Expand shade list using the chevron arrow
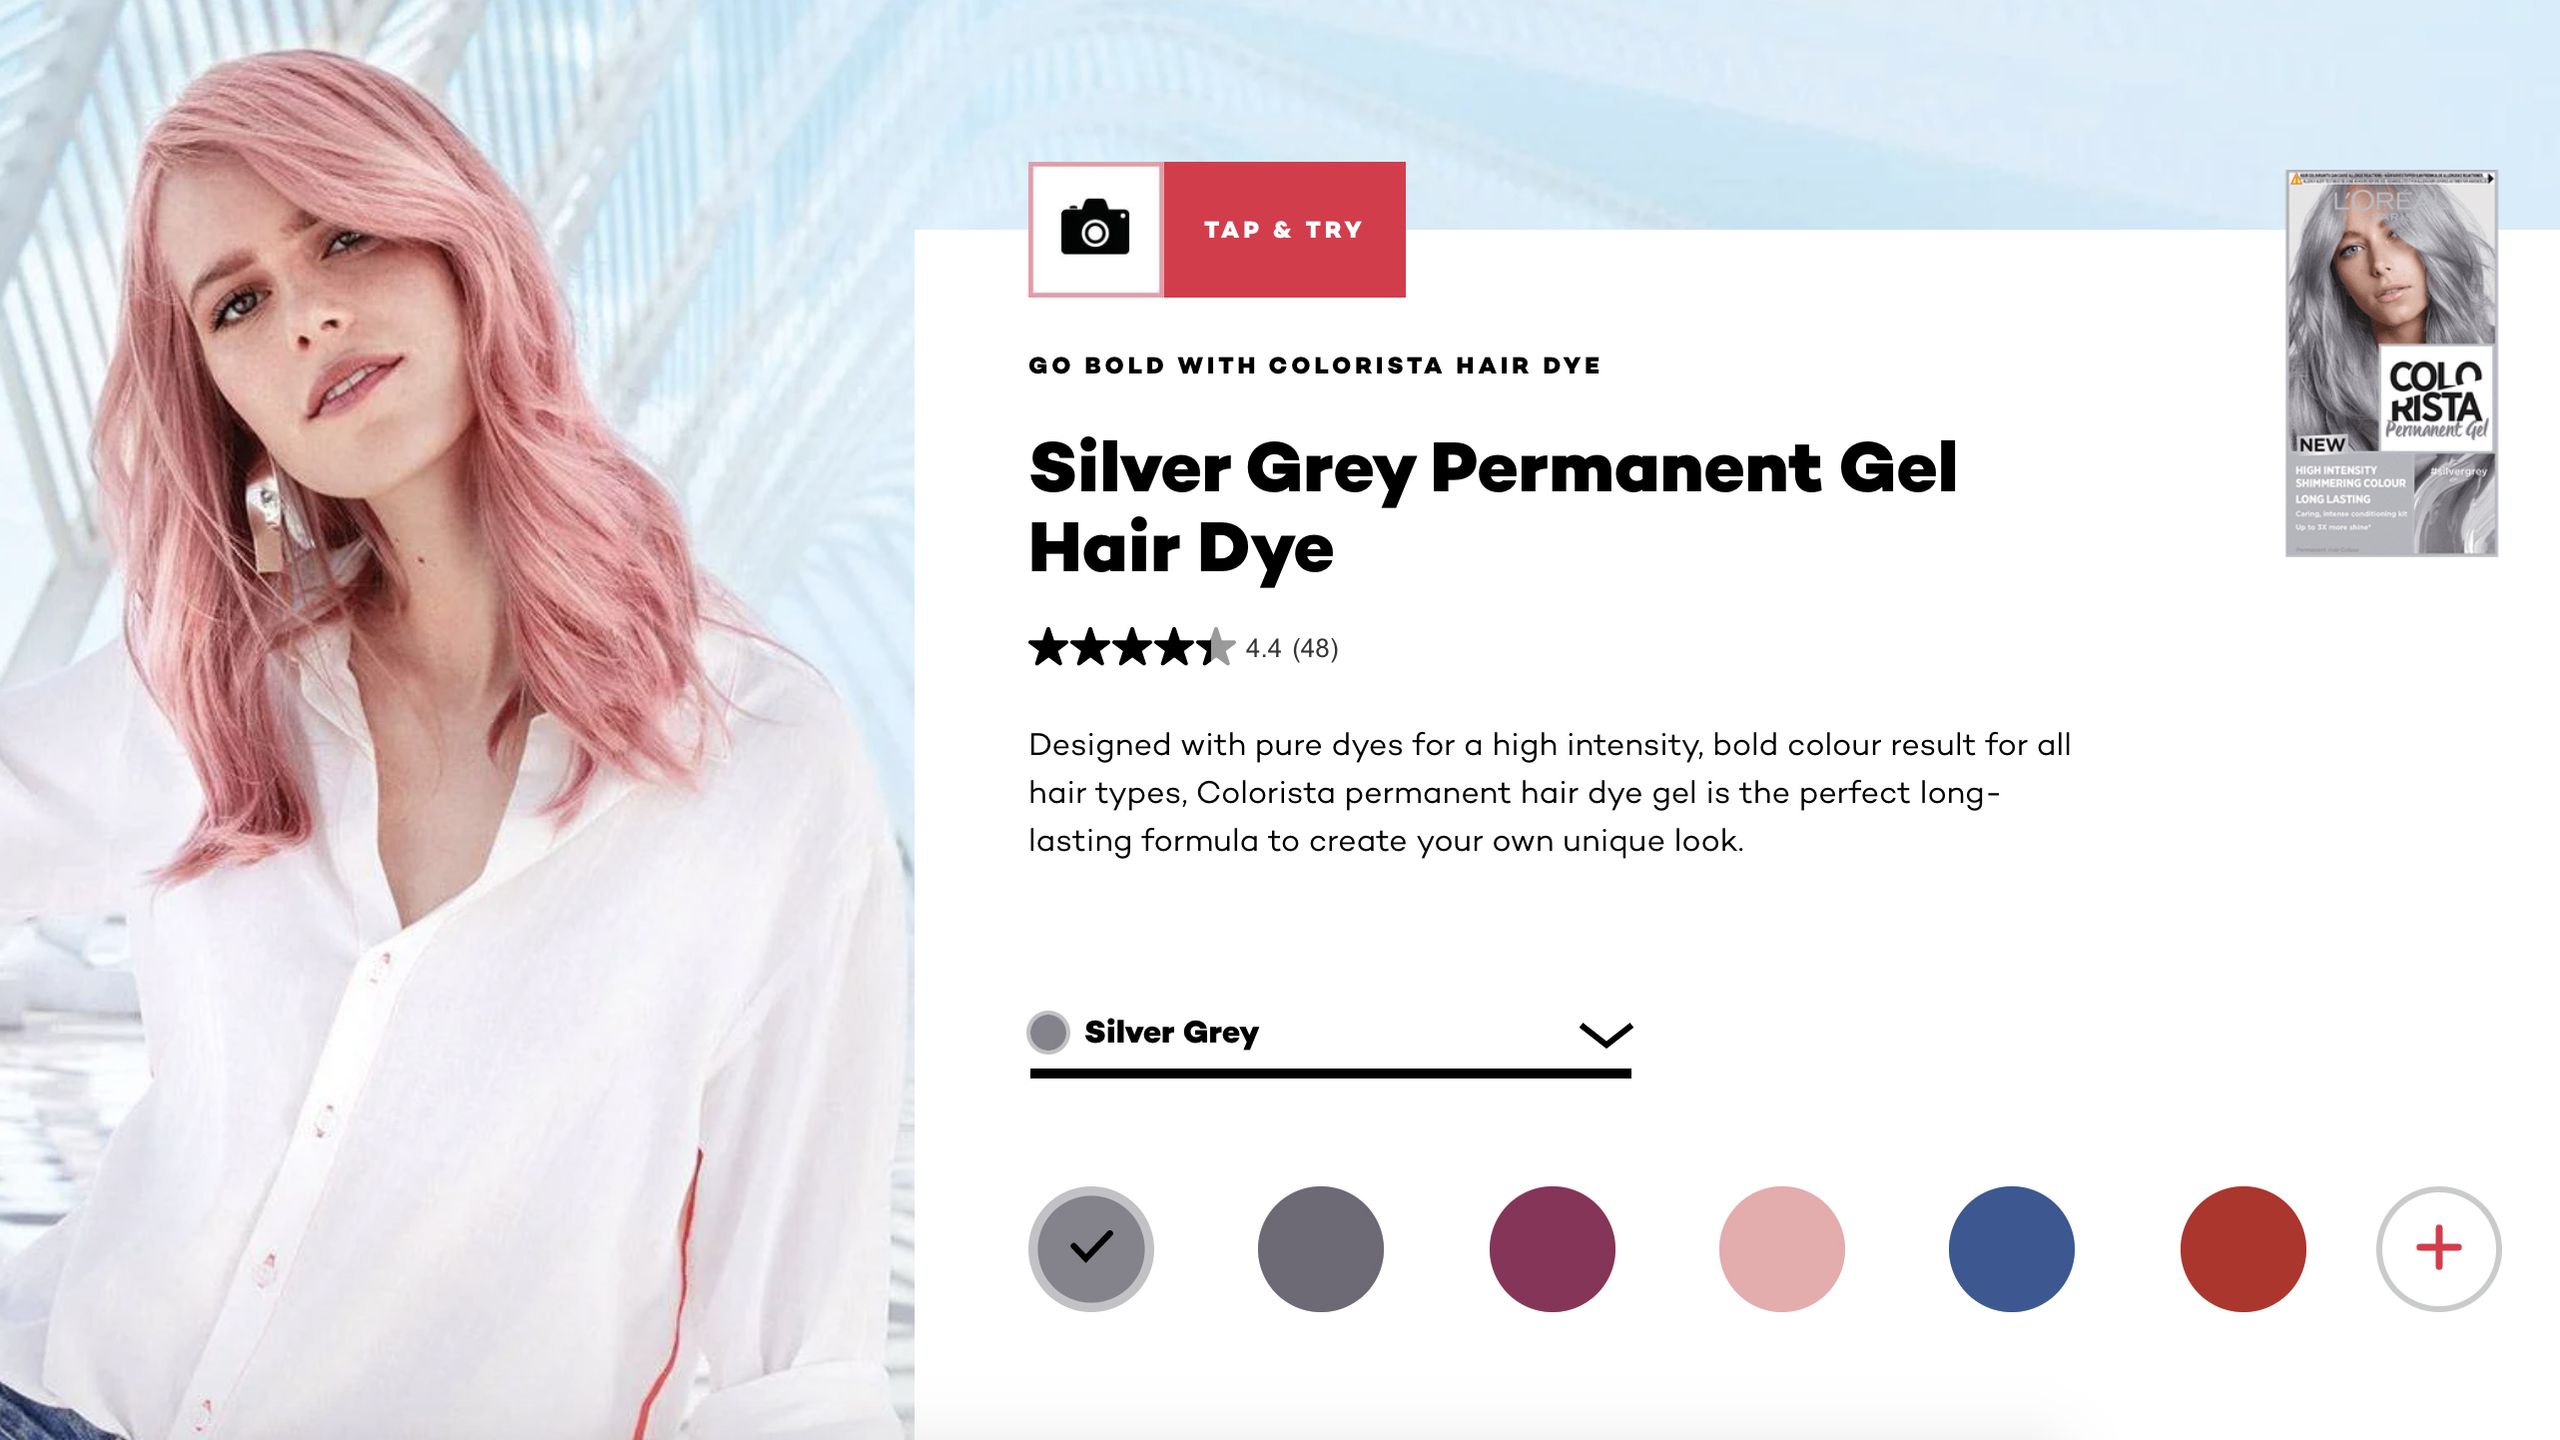2560x1440 pixels. [x=1605, y=1034]
